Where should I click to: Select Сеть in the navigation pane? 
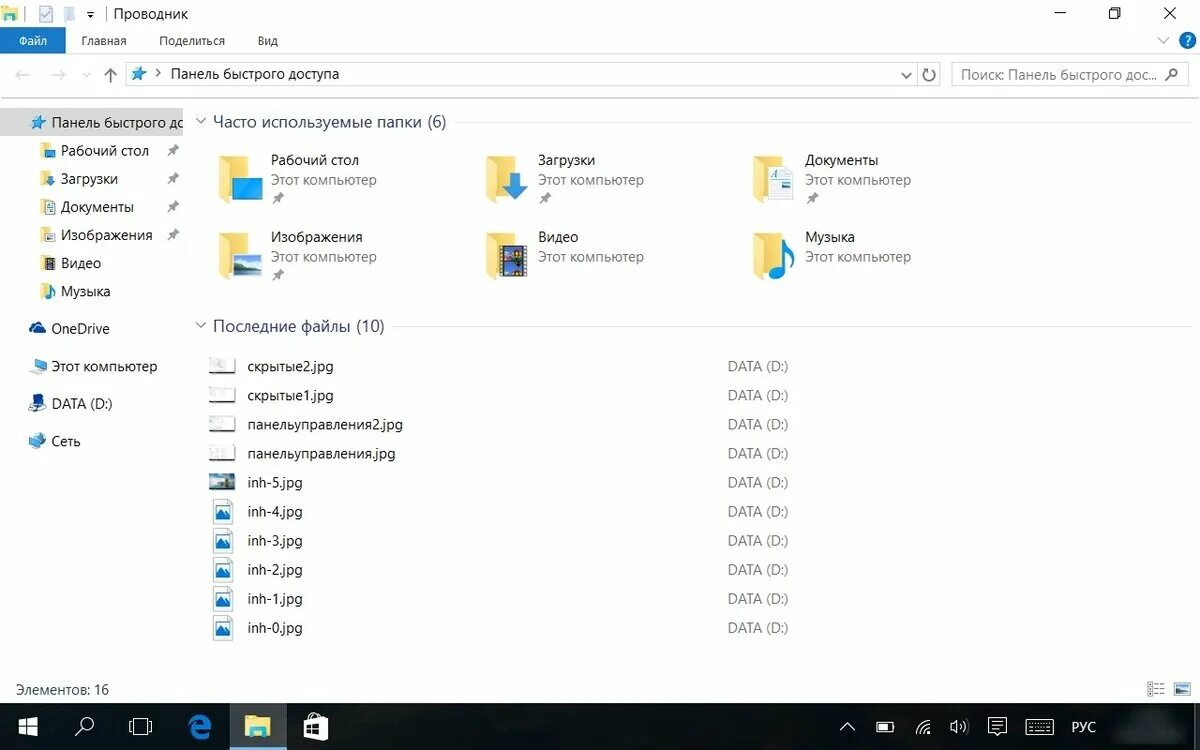66,441
